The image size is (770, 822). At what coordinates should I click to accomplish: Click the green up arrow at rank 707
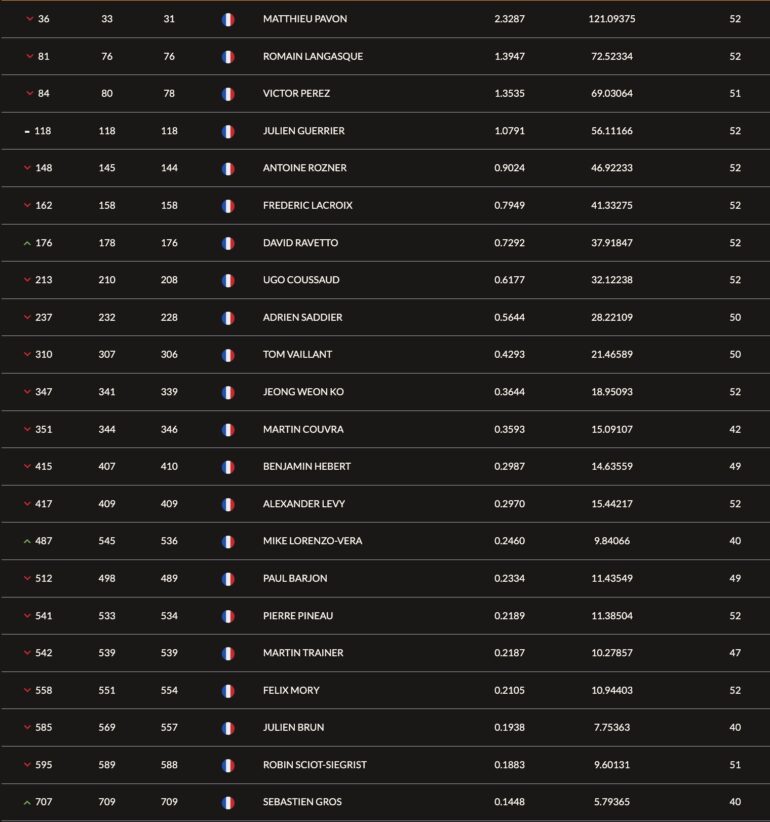[27, 802]
